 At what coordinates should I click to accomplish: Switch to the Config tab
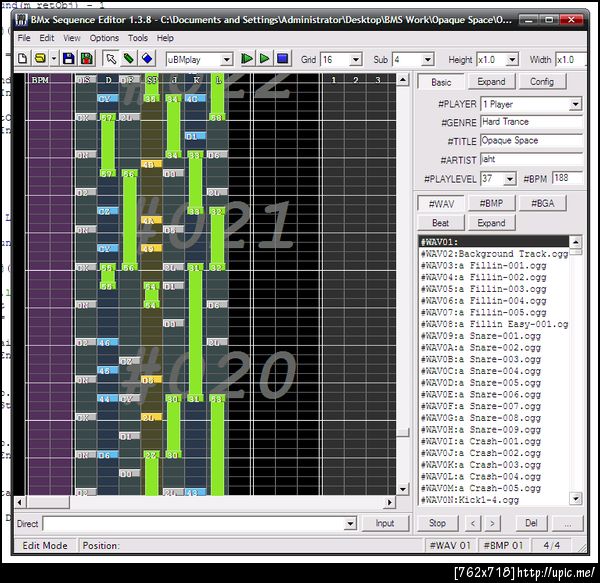542,82
